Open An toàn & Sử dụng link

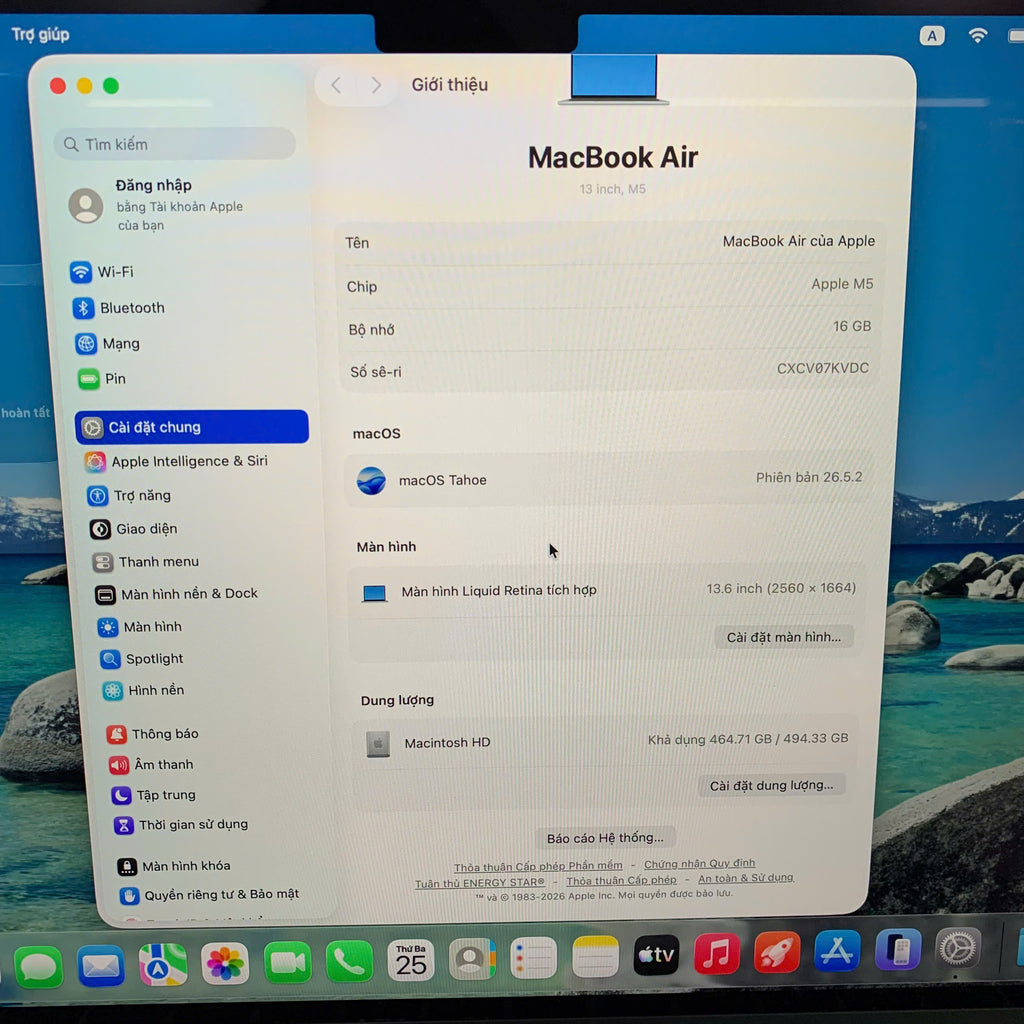click(x=746, y=878)
